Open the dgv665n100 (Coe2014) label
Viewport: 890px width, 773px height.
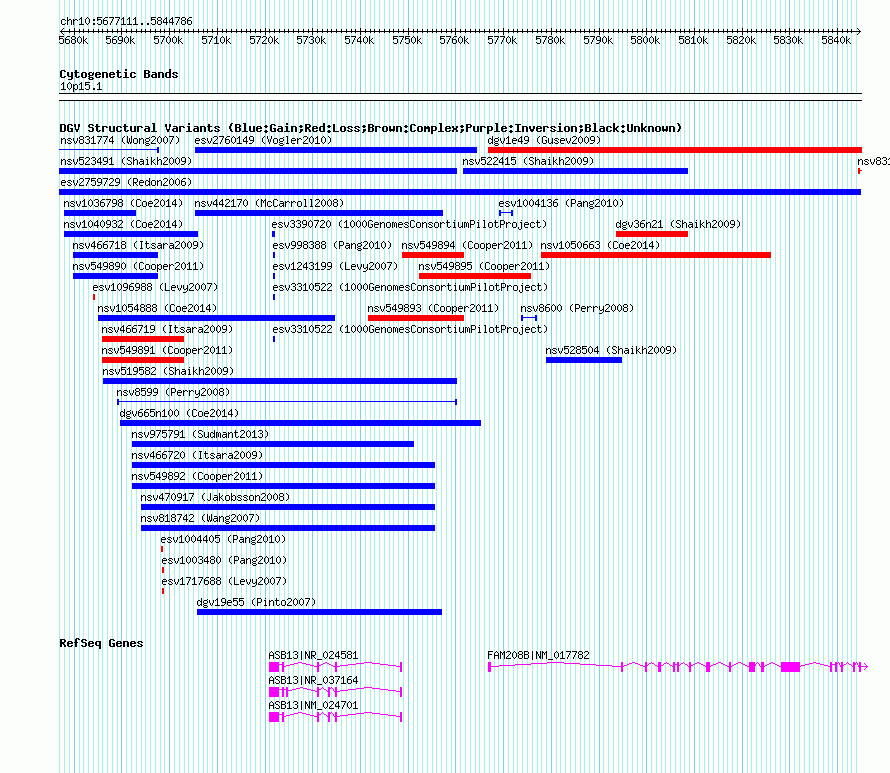point(179,413)
